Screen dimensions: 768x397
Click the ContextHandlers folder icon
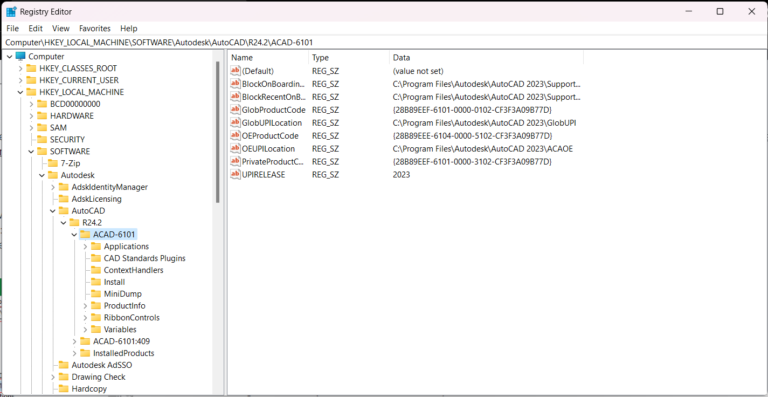[x=96, y=270]
